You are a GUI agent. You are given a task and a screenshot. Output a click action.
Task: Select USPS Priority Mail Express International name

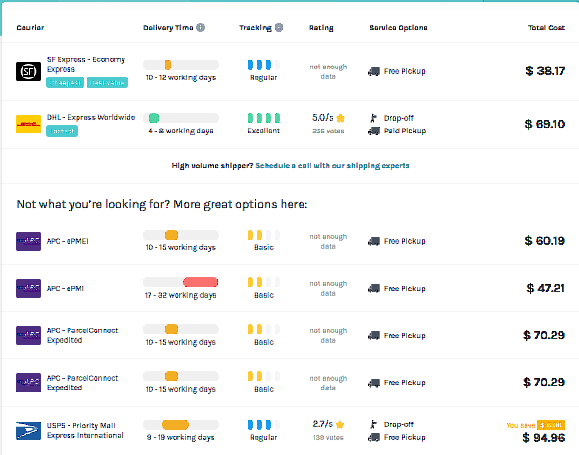pyautogui.click(x=85, y=431)
